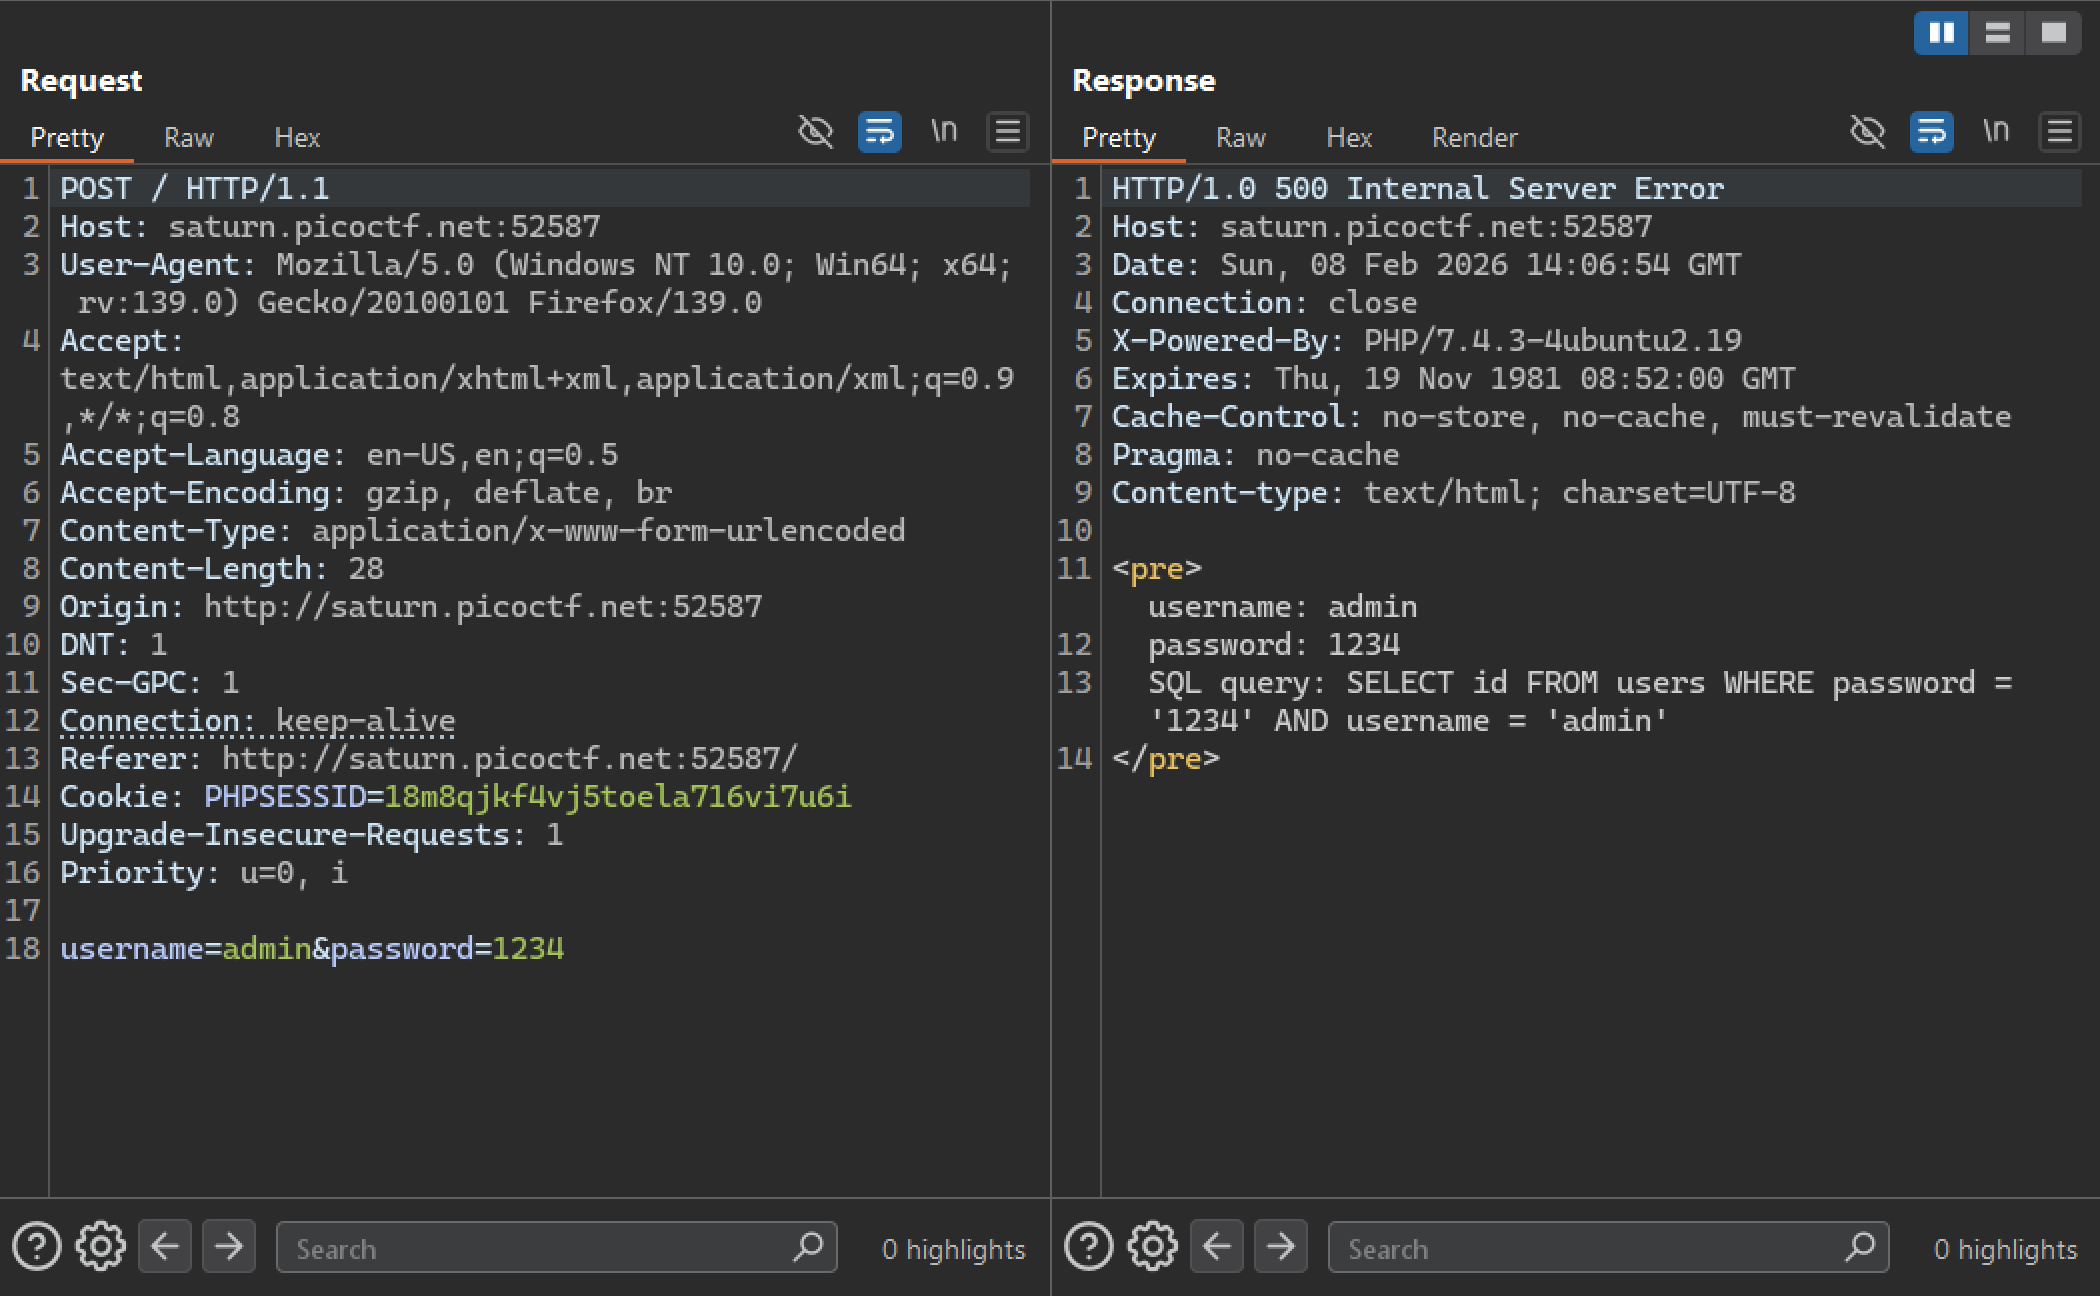2100x1296 pixels.
Task: Open the Hex view of the Request
Action: point(297,137)
